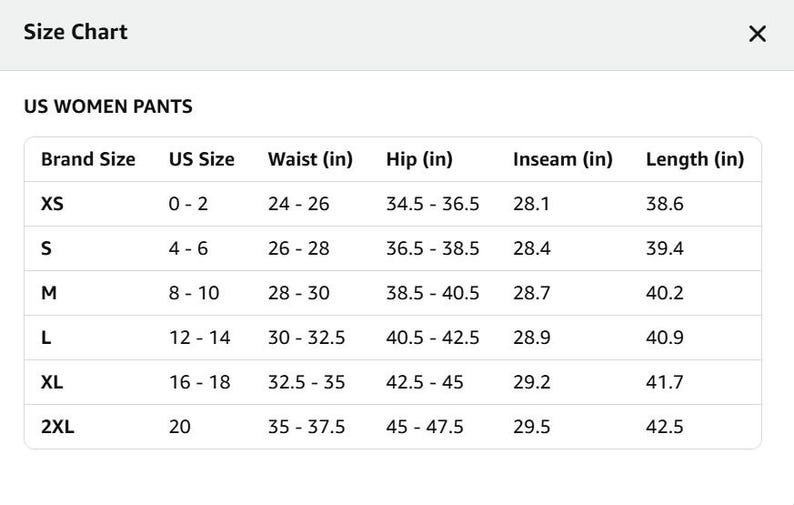Click the 38.6 length value

[x=664, y=204]
